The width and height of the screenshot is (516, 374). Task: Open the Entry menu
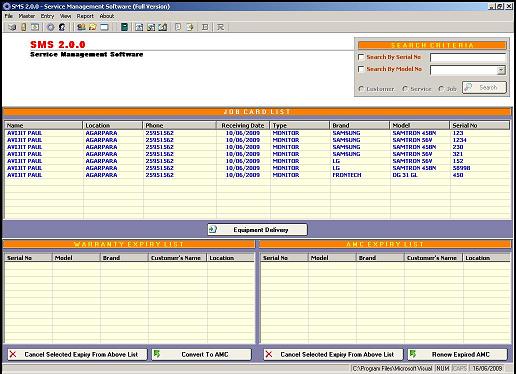pyautogui.click(x=47, y=16)
